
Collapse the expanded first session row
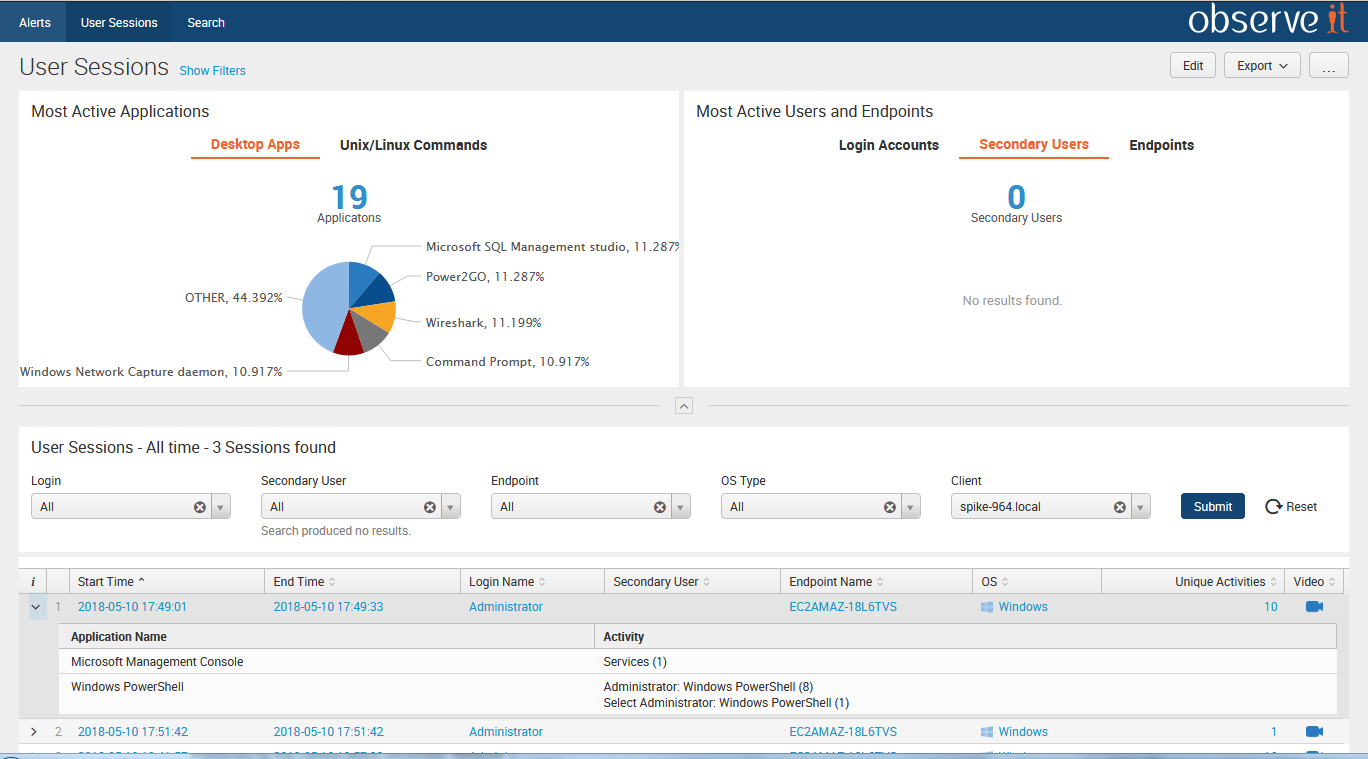coord(36,607)
